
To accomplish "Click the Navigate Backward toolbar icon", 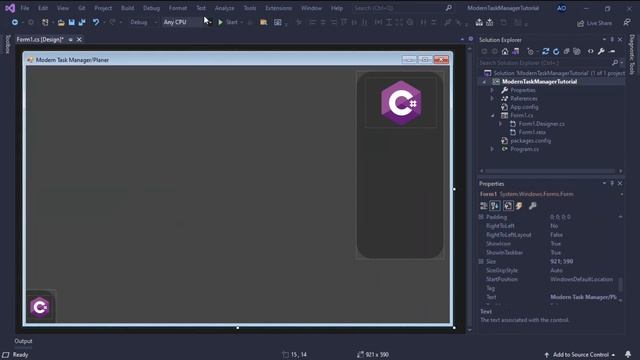I will click(x=15, y=22).
